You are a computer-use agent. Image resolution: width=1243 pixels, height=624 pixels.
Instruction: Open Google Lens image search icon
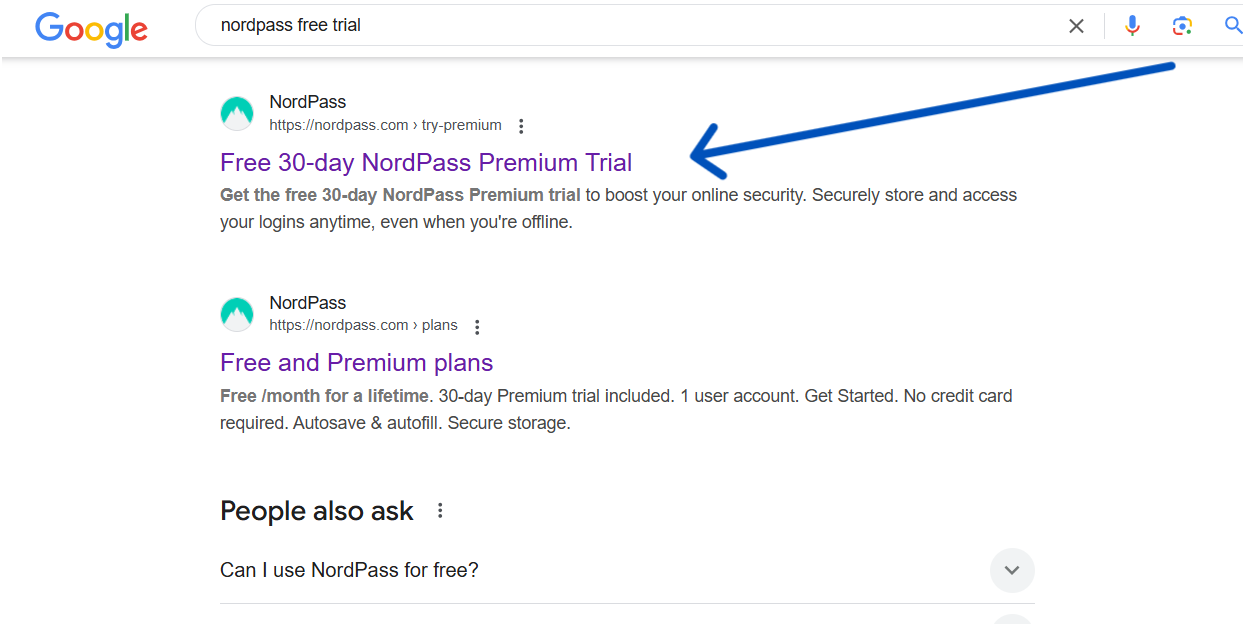tap(1182, 25)
